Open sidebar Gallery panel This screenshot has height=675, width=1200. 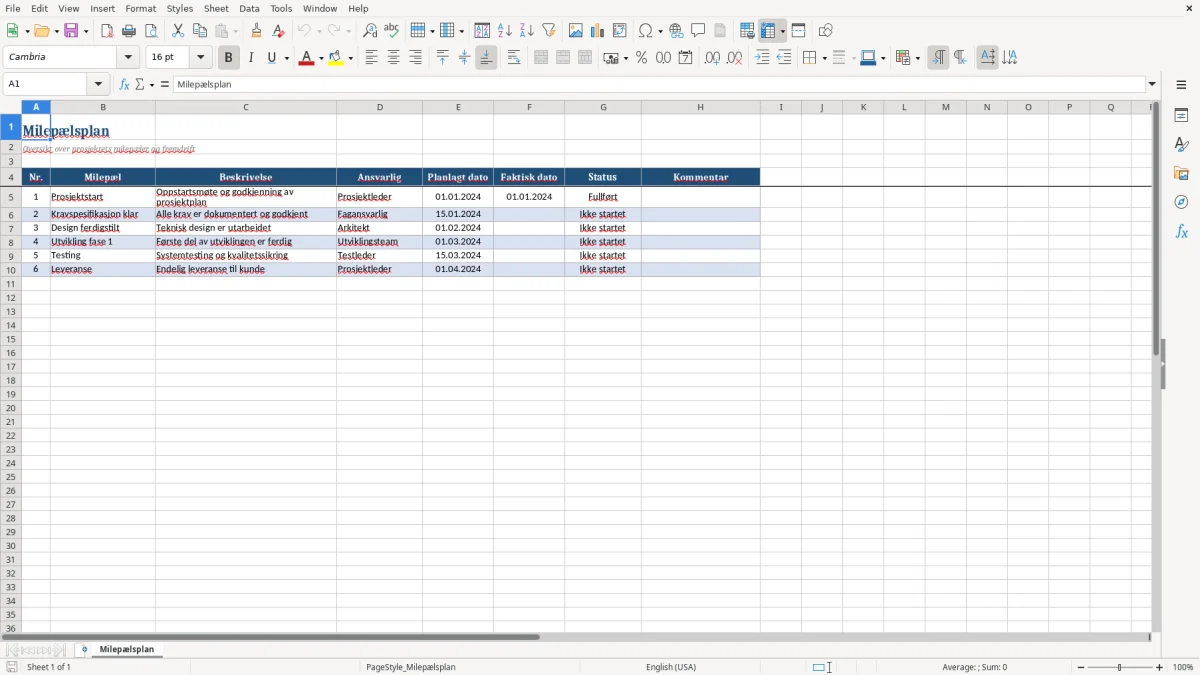point(1181,173)
